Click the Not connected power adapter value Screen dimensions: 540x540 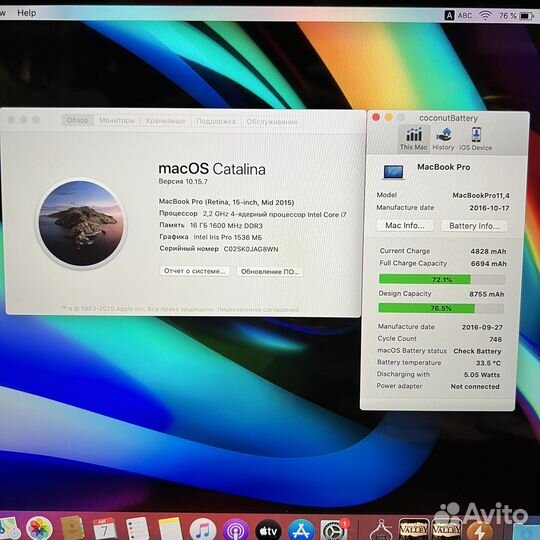[475, 386]
